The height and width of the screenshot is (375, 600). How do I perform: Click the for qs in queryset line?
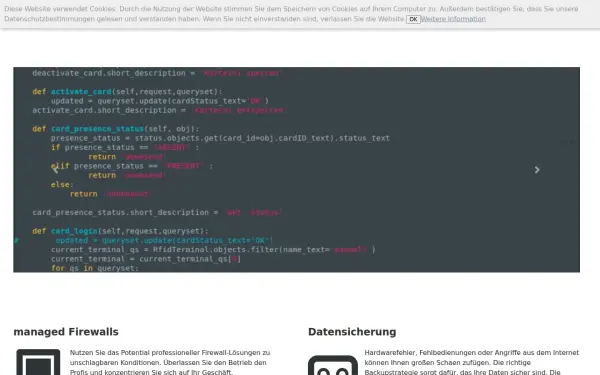coord(95,268)
